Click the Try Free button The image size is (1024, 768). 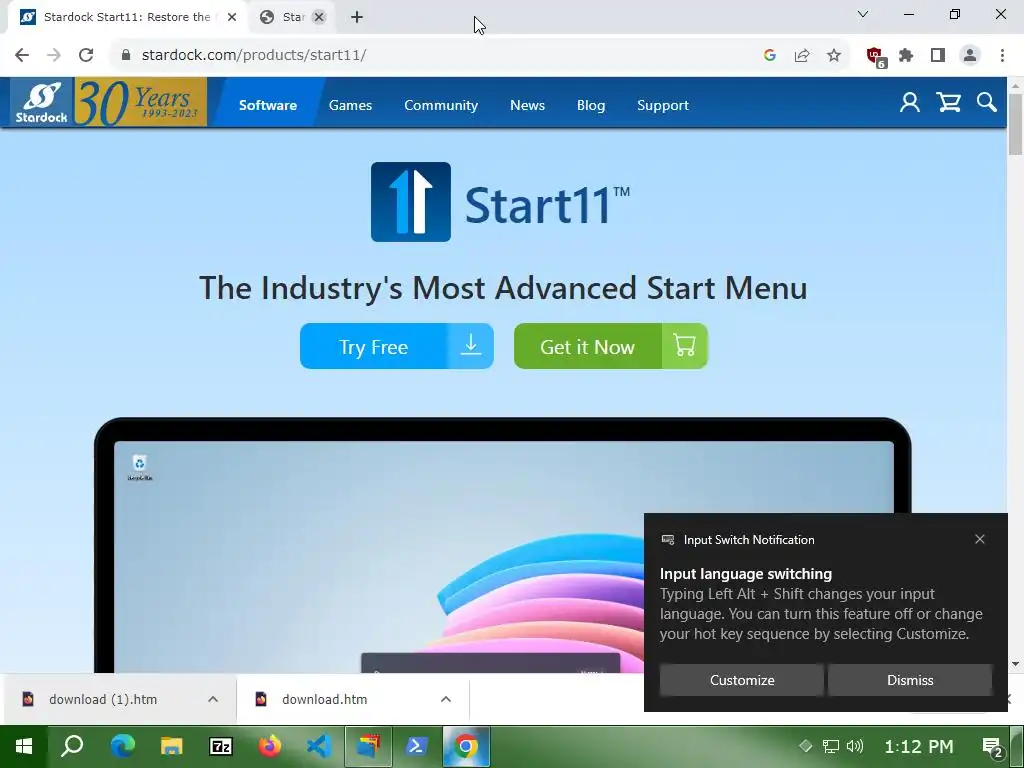(396, 346)
